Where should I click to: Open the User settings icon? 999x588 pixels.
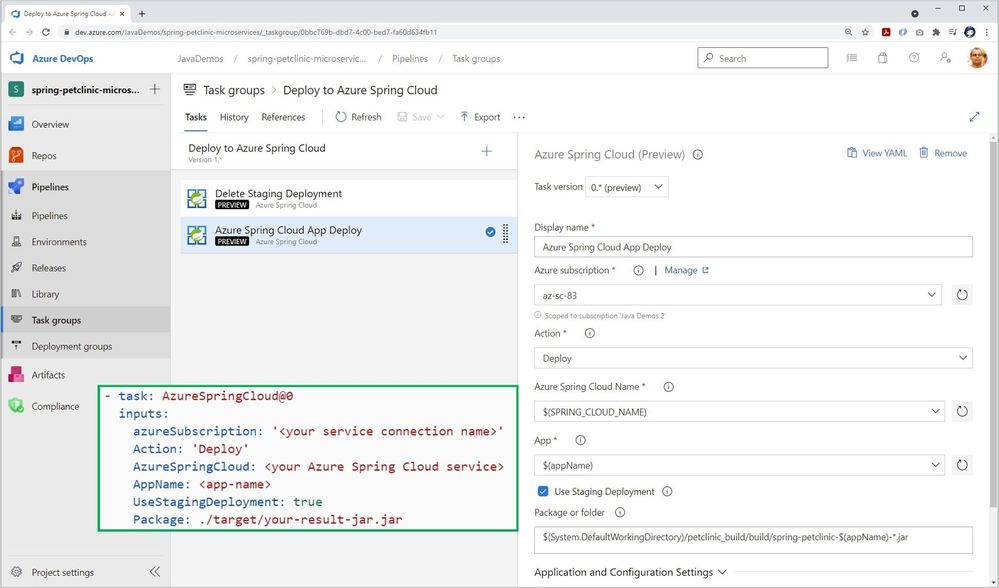pyautogui.click(x=945, y=58)
